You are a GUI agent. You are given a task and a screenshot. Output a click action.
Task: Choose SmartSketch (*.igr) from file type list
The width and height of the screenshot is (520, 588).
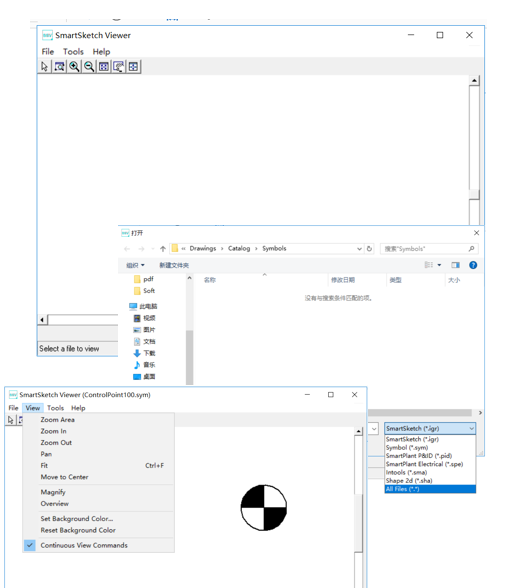(430, 439)
